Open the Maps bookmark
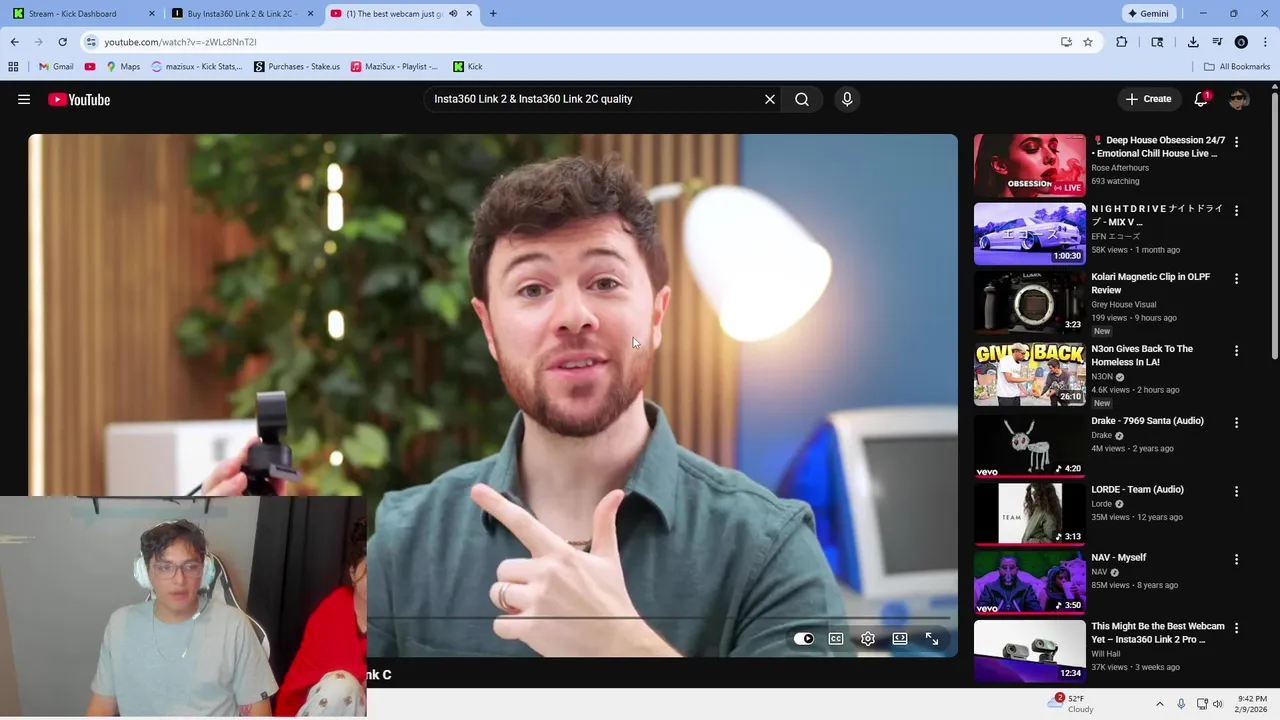Viewport: 1280px width, 720px height. [123, 67]
